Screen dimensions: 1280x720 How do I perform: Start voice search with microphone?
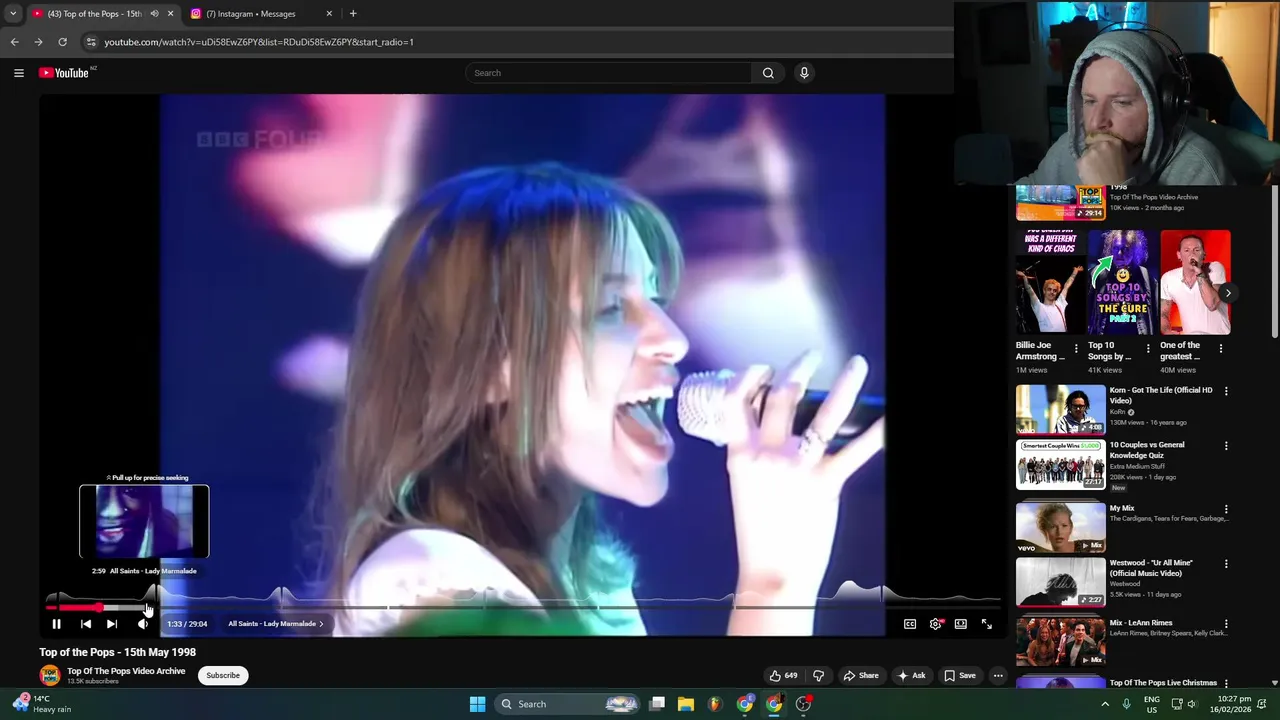804,73
